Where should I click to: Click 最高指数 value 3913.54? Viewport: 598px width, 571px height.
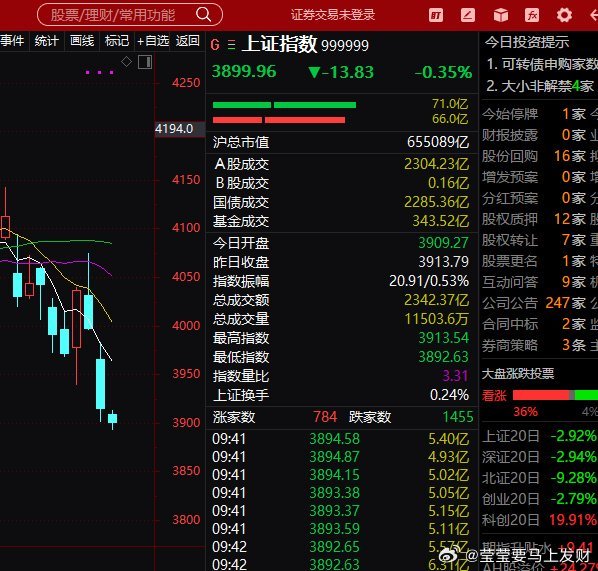tap(443, 338)
